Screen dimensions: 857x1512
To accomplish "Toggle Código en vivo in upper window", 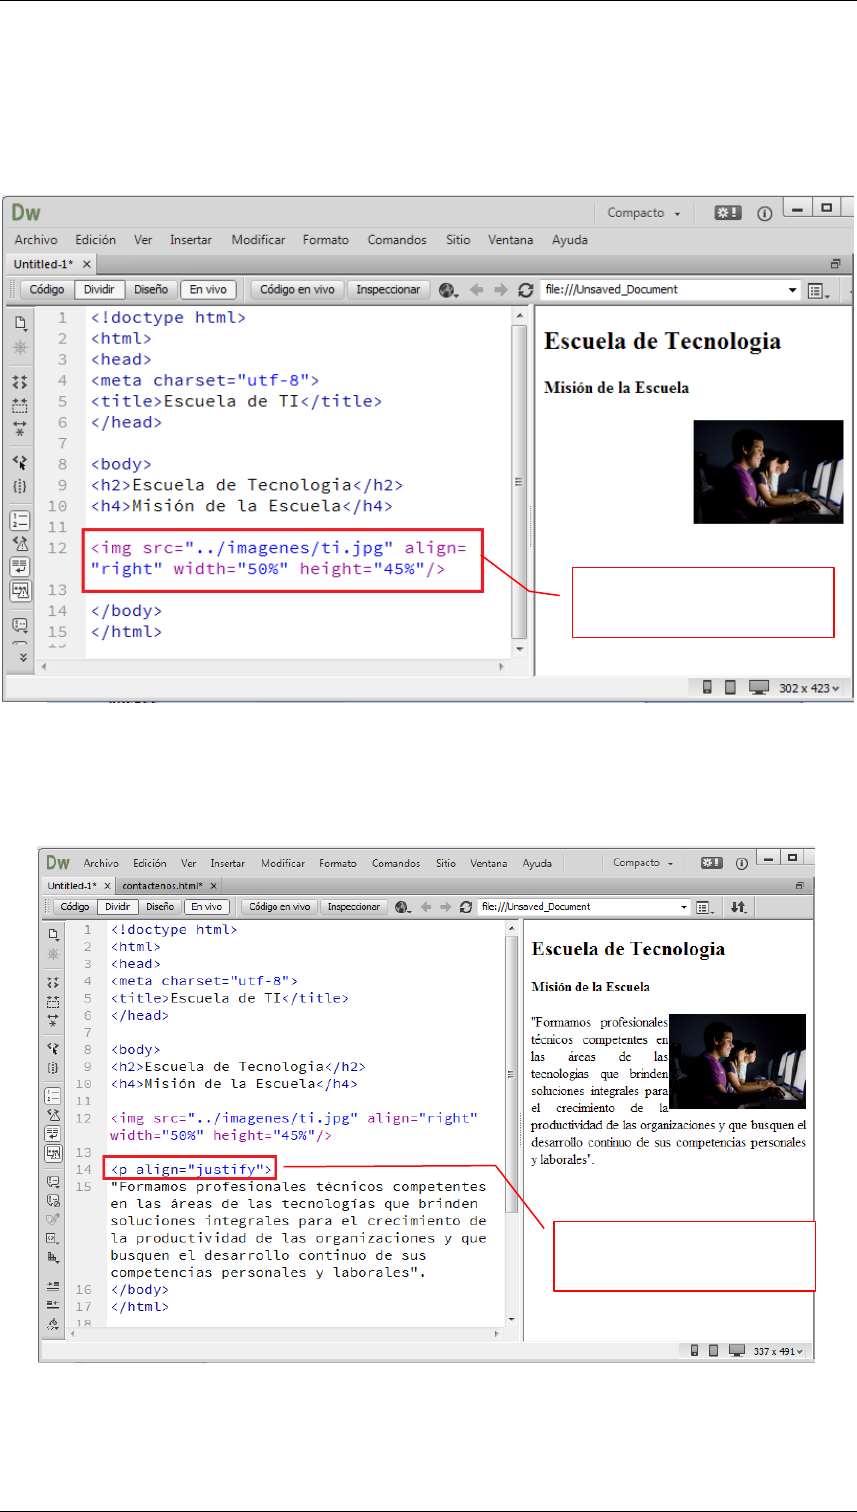I will tap(297, 290).
